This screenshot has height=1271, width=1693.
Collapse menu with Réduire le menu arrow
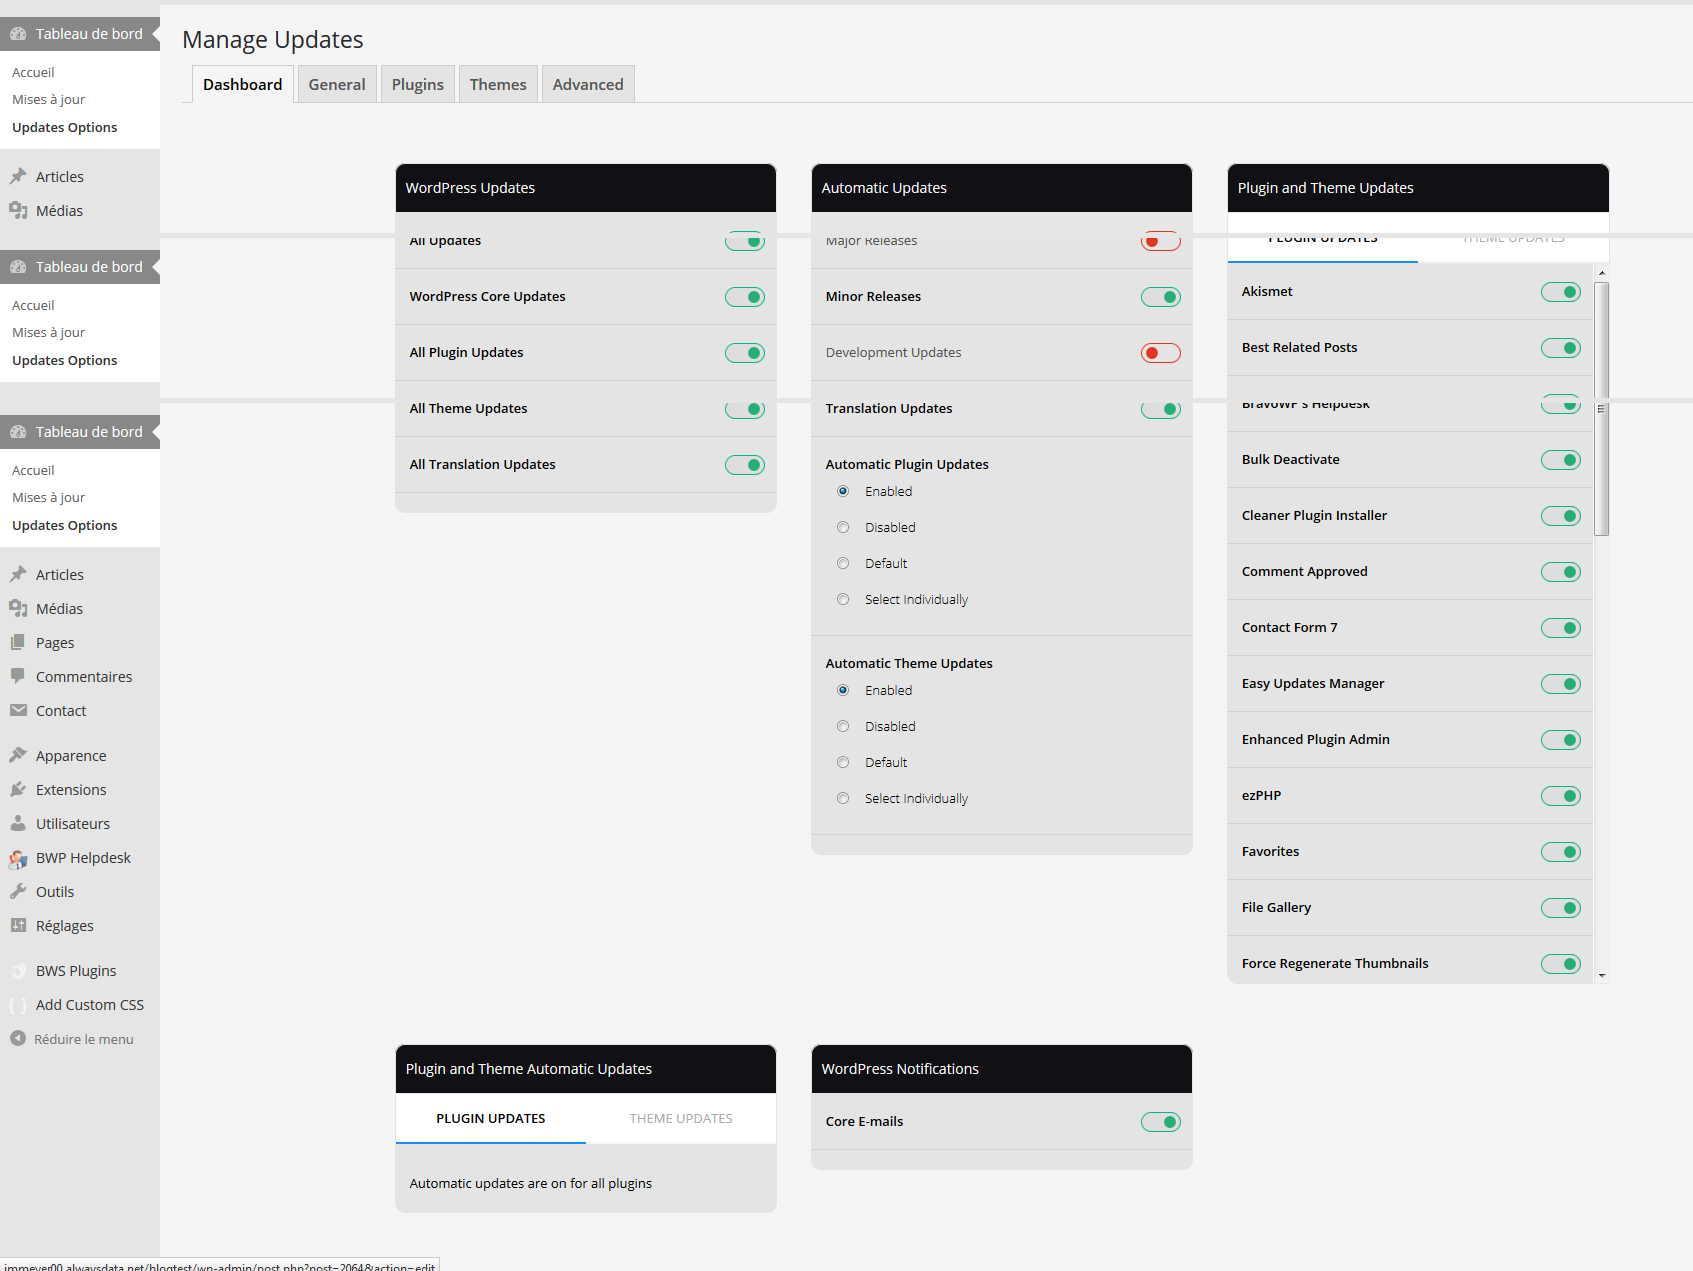[x=18, y=1038]
